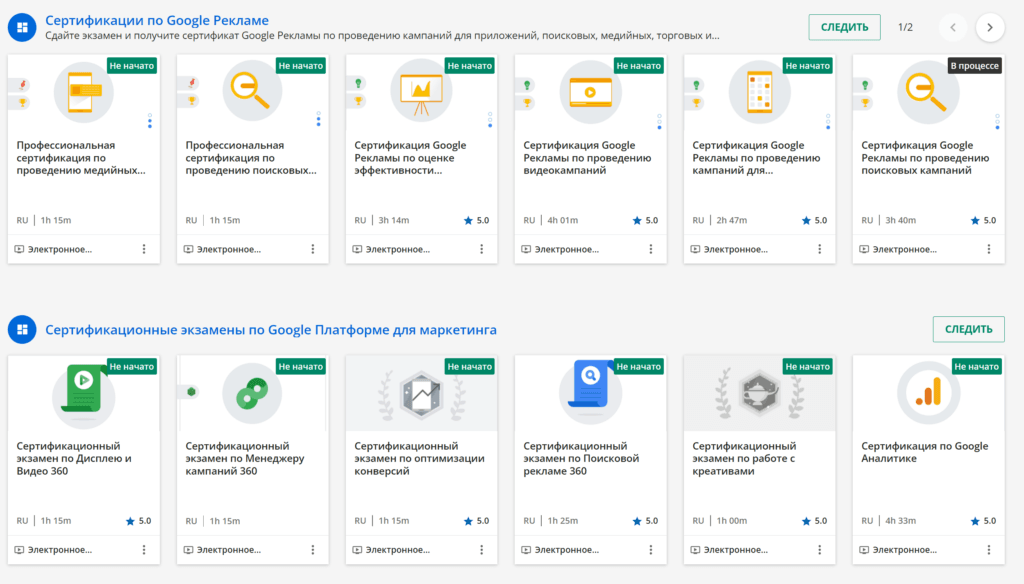Open Сертификационный экзамен по Дисплею и Видео 360
This screenshot has height=584, width=1024.
[x=74, y=459]
